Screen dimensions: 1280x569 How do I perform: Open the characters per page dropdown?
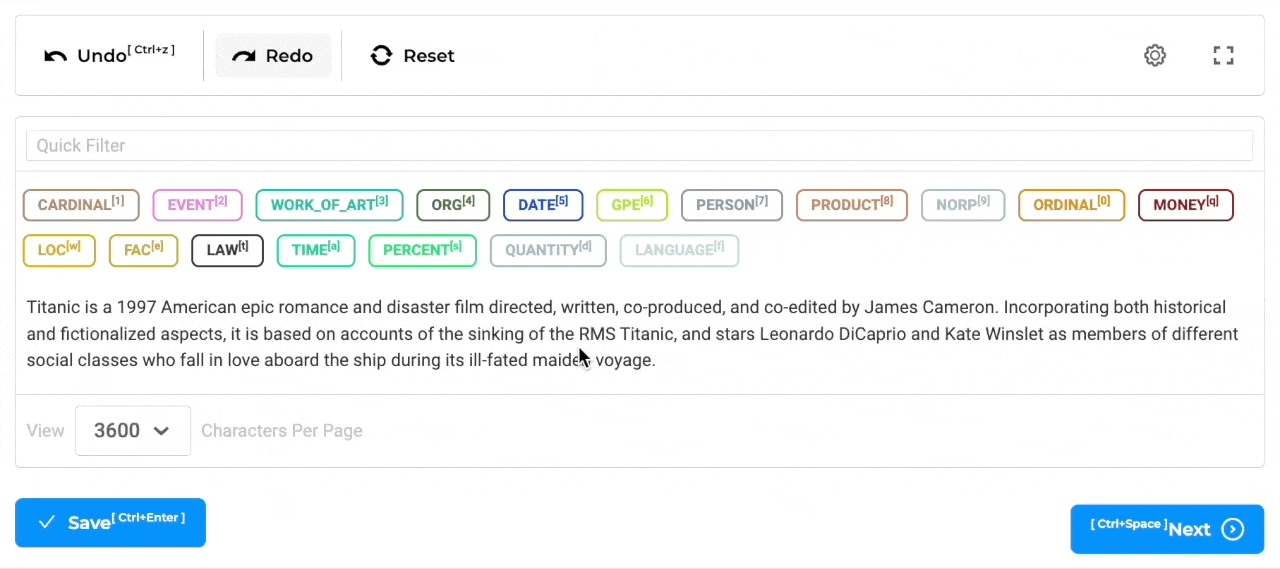(133, 431)
